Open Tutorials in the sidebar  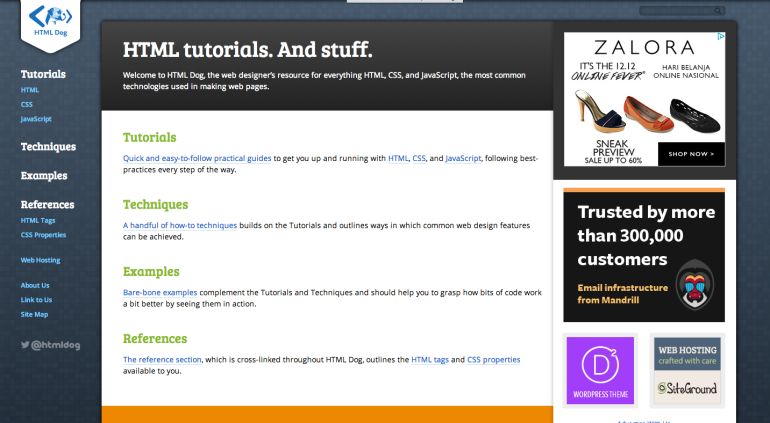coord(43,74)
